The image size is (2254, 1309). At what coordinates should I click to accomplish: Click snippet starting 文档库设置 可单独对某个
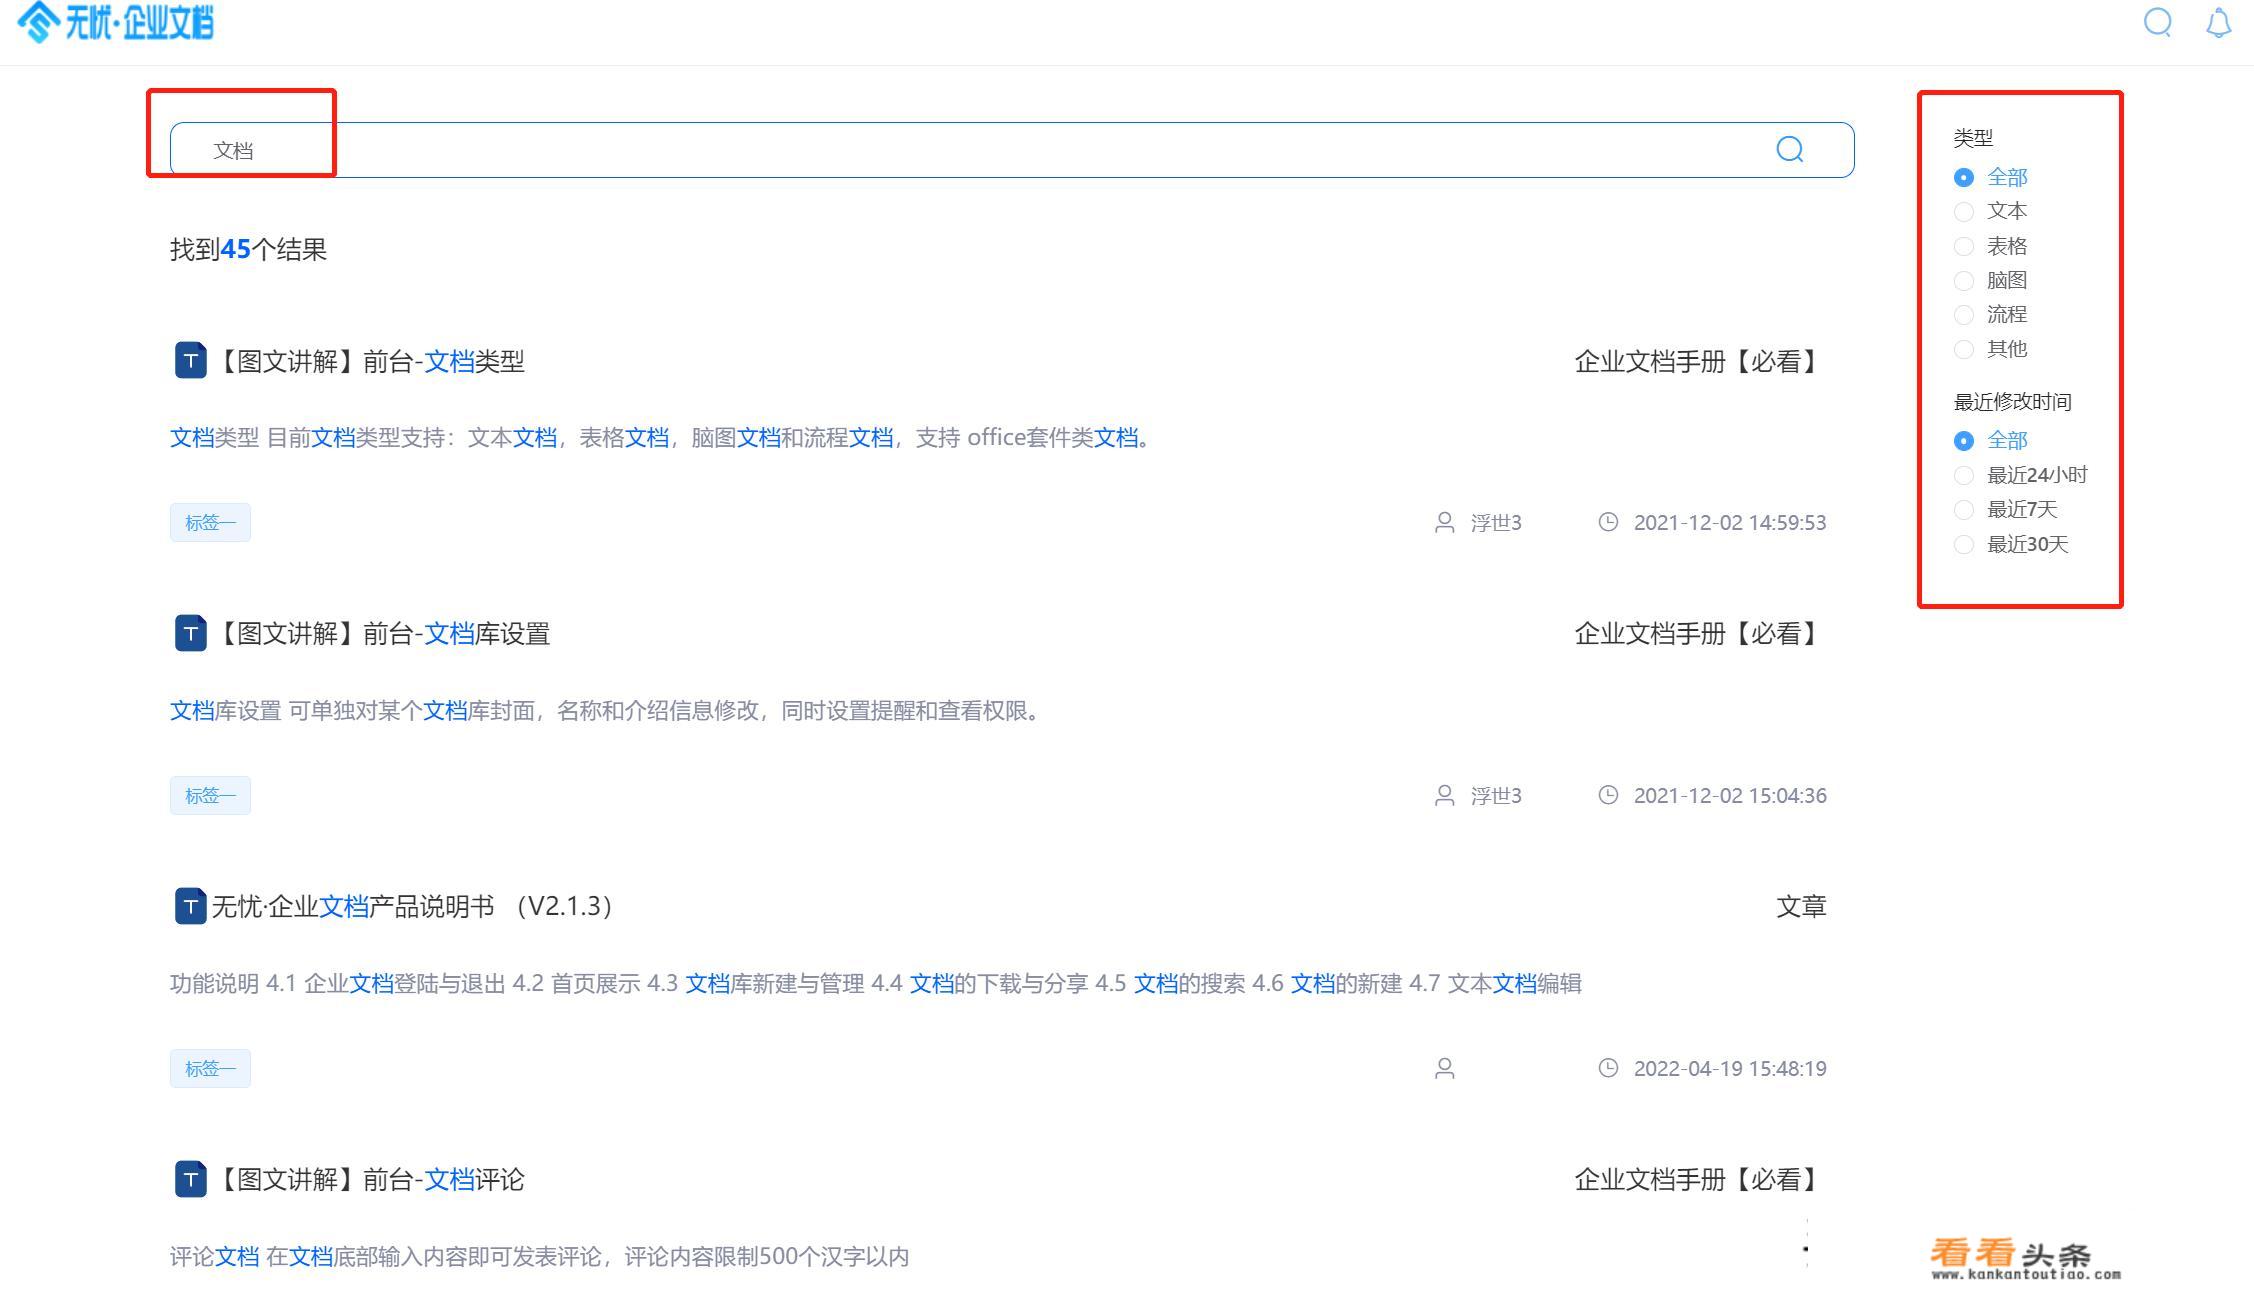point(607,710)
